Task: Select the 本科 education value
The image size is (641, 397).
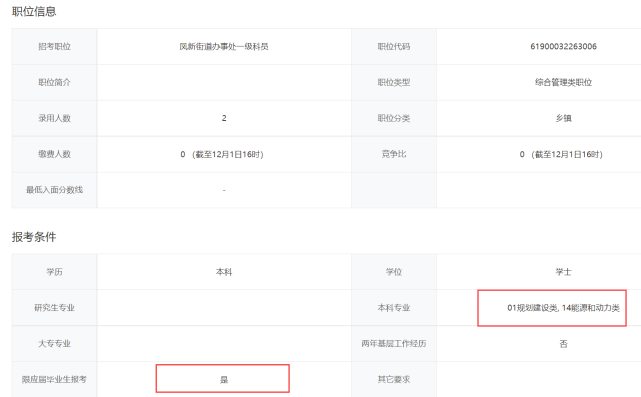Action: tap(224, 272)
